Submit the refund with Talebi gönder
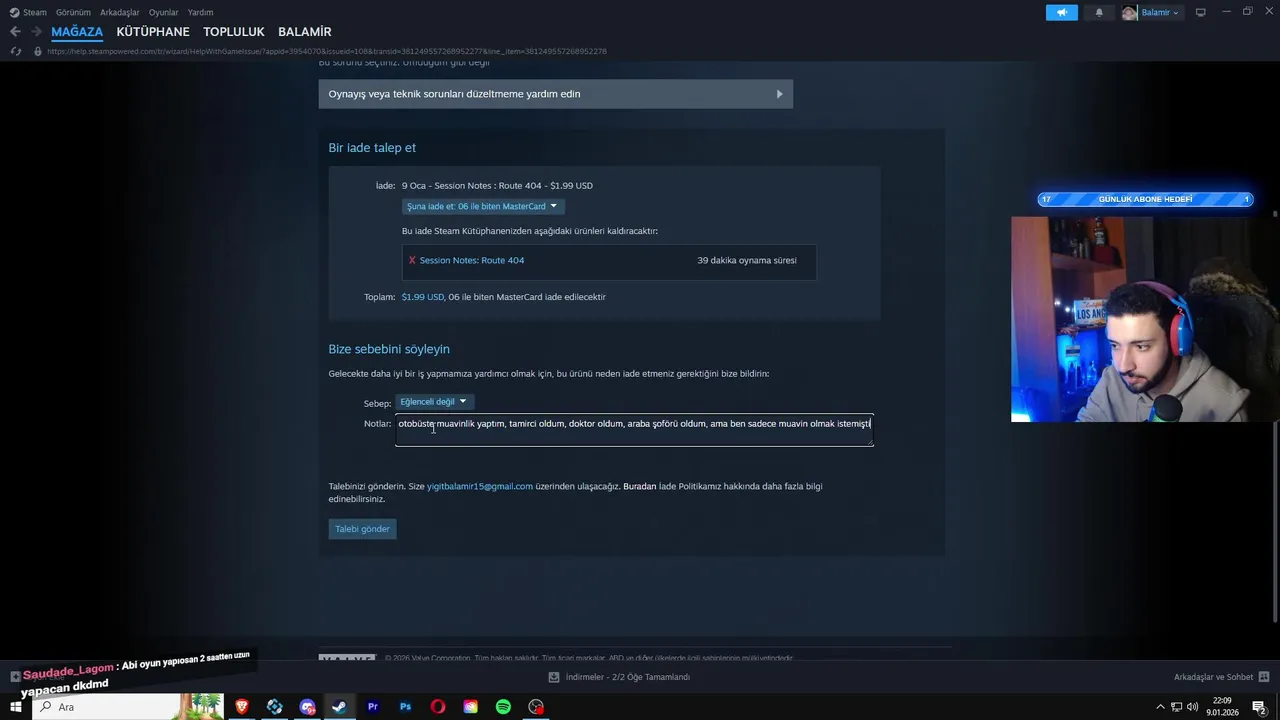The height and width of the screenshot is (720, 1280). 362,529
